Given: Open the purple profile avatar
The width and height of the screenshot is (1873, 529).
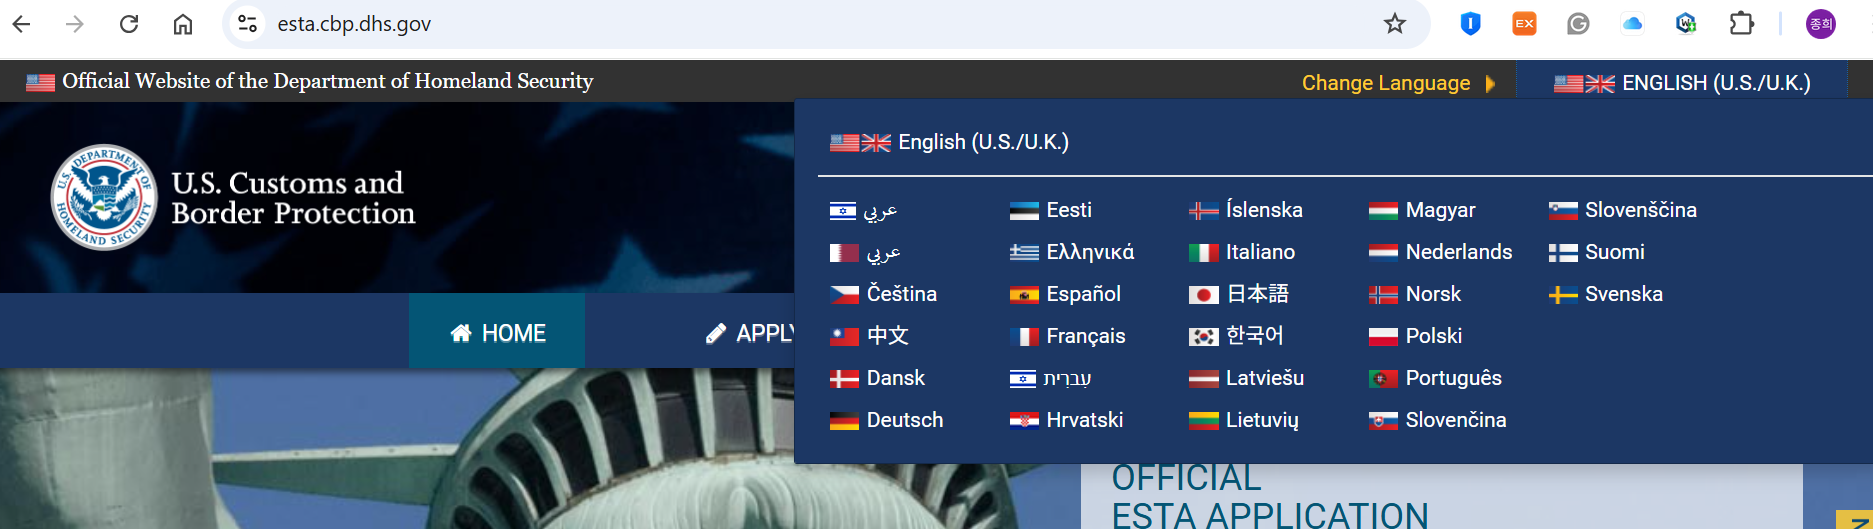Looking at the screenshot, I should tap(1821, 24).
